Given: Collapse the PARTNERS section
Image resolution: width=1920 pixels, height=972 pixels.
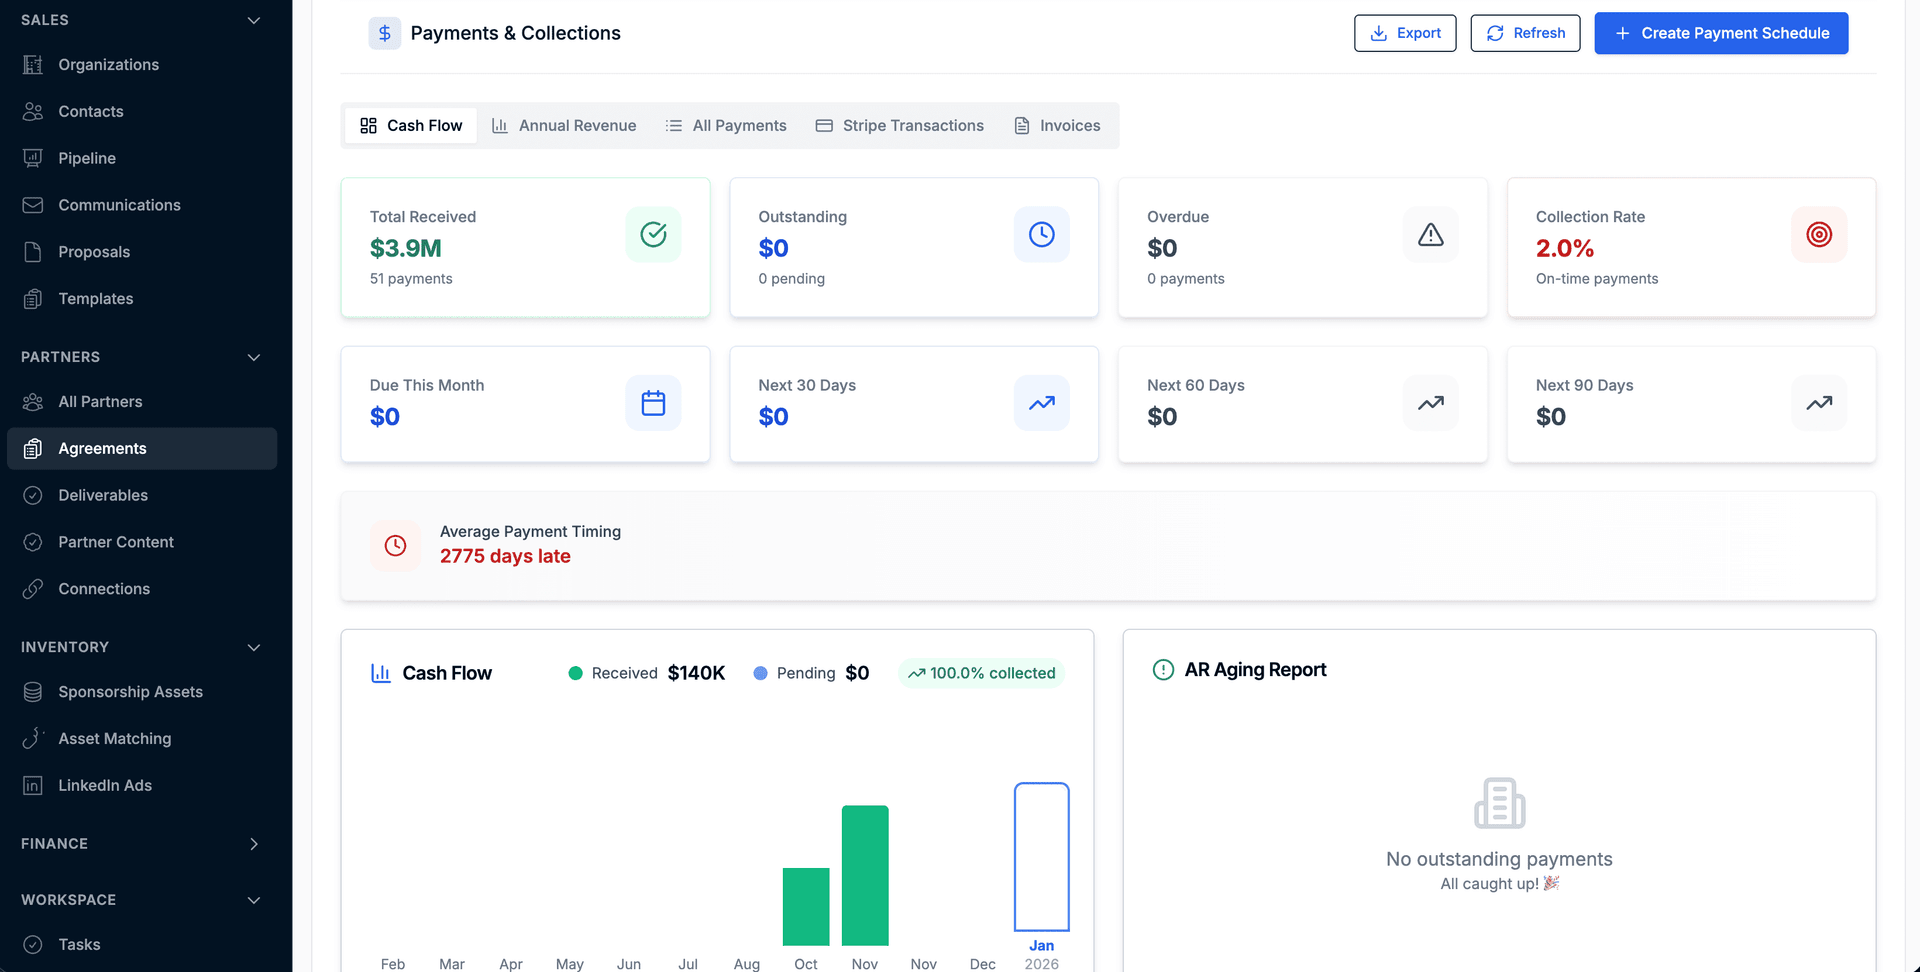Looking at the screenshot, I should click(x=253, y=357).
